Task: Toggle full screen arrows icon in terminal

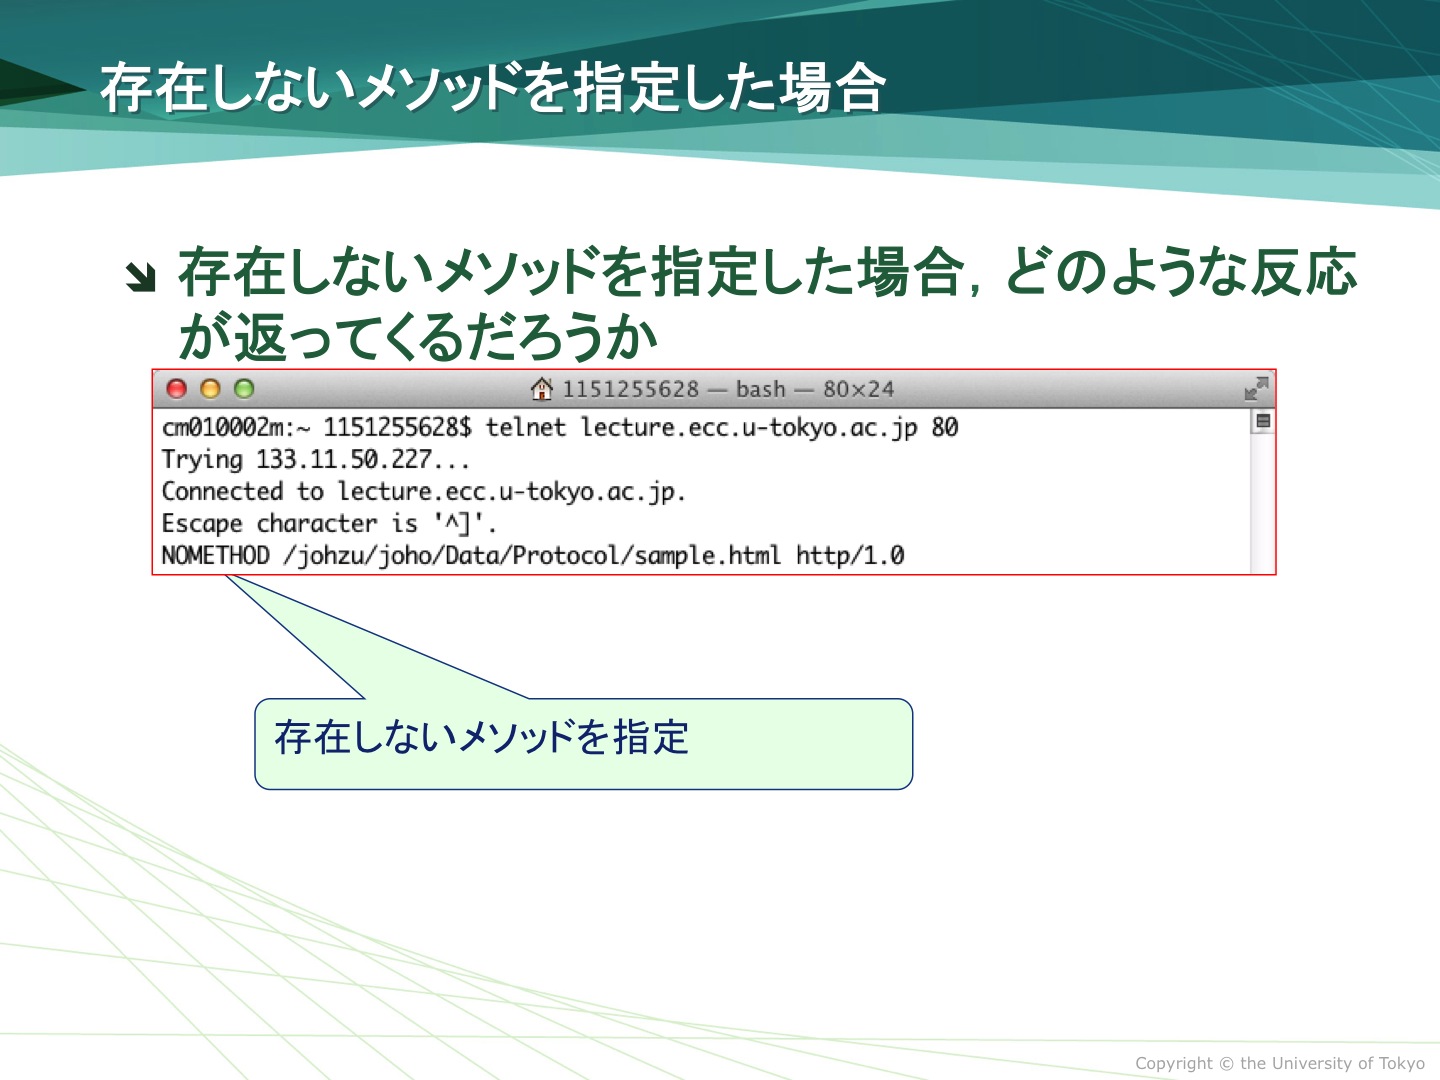Action: (1256, 389)
